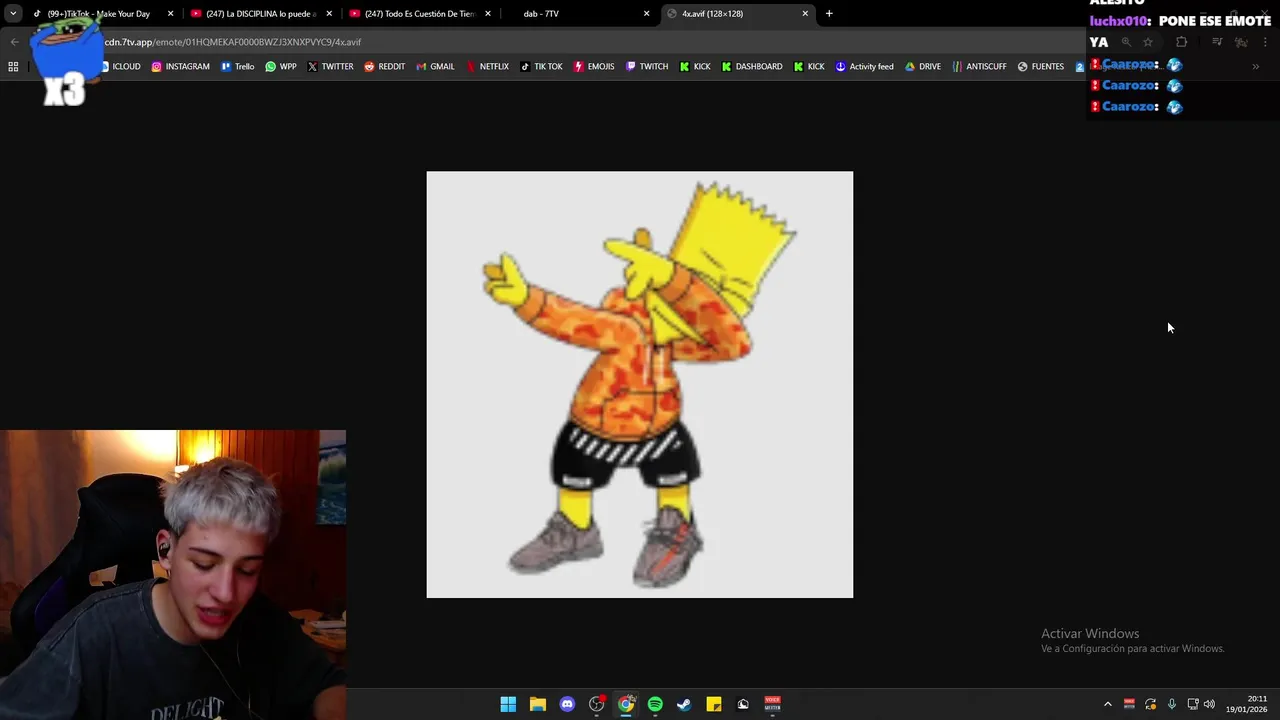This screenshot has width=1280, height=720.
Task: Close the 4x.avif tab
Action: point(805,14)
